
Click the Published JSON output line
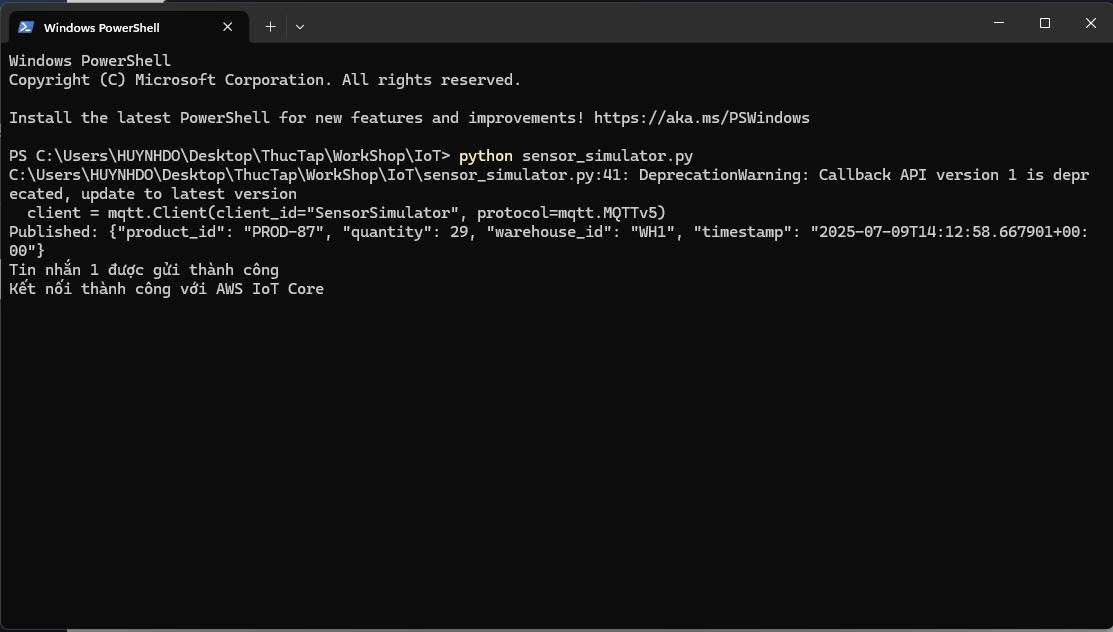click(548, 232)
